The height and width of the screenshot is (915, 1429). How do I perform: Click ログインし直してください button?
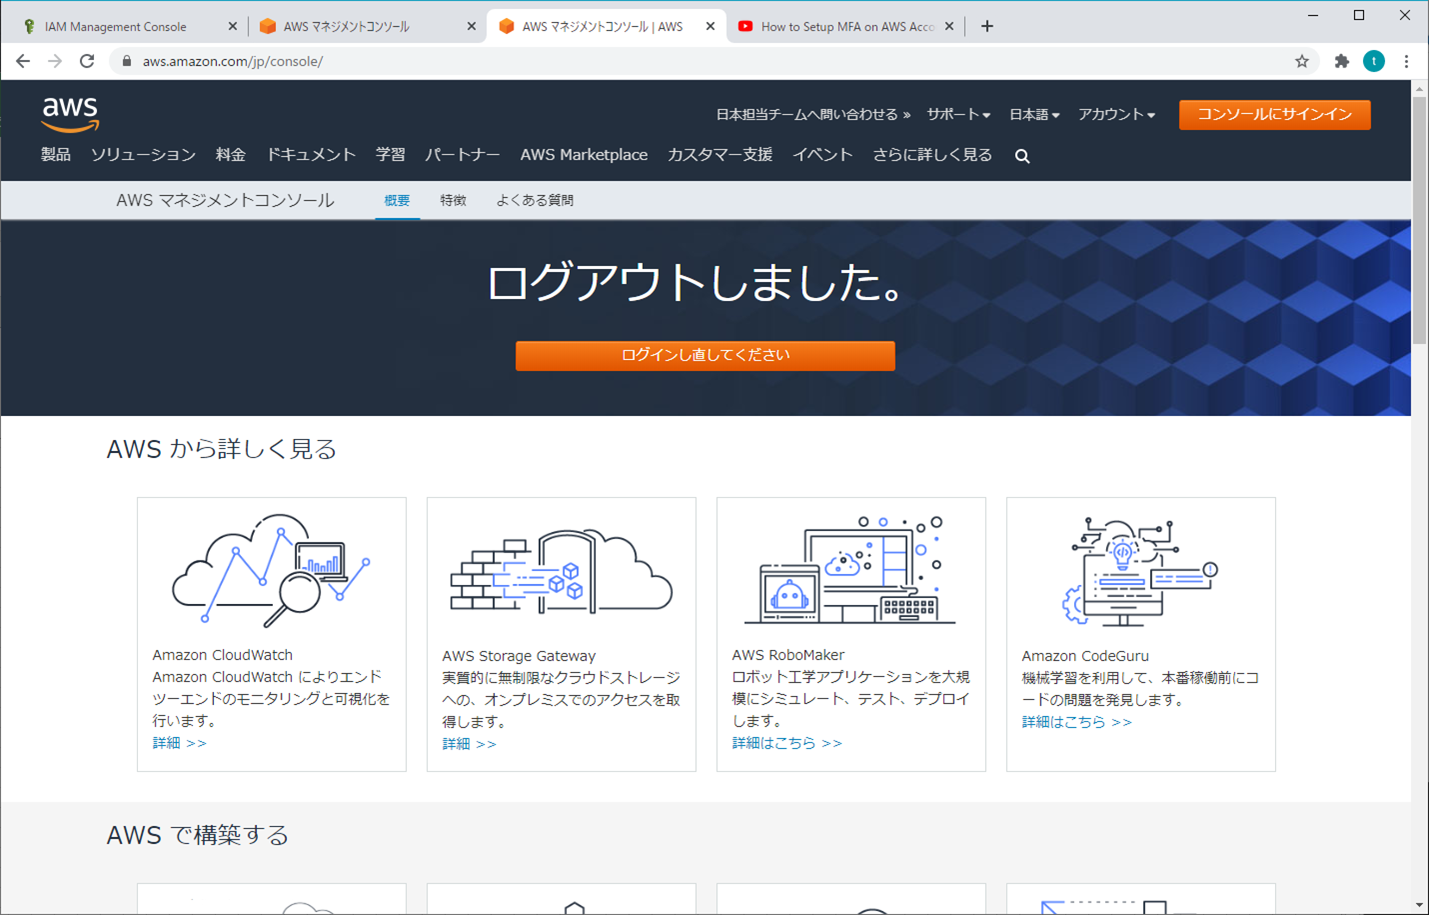(x=705, y=355)
